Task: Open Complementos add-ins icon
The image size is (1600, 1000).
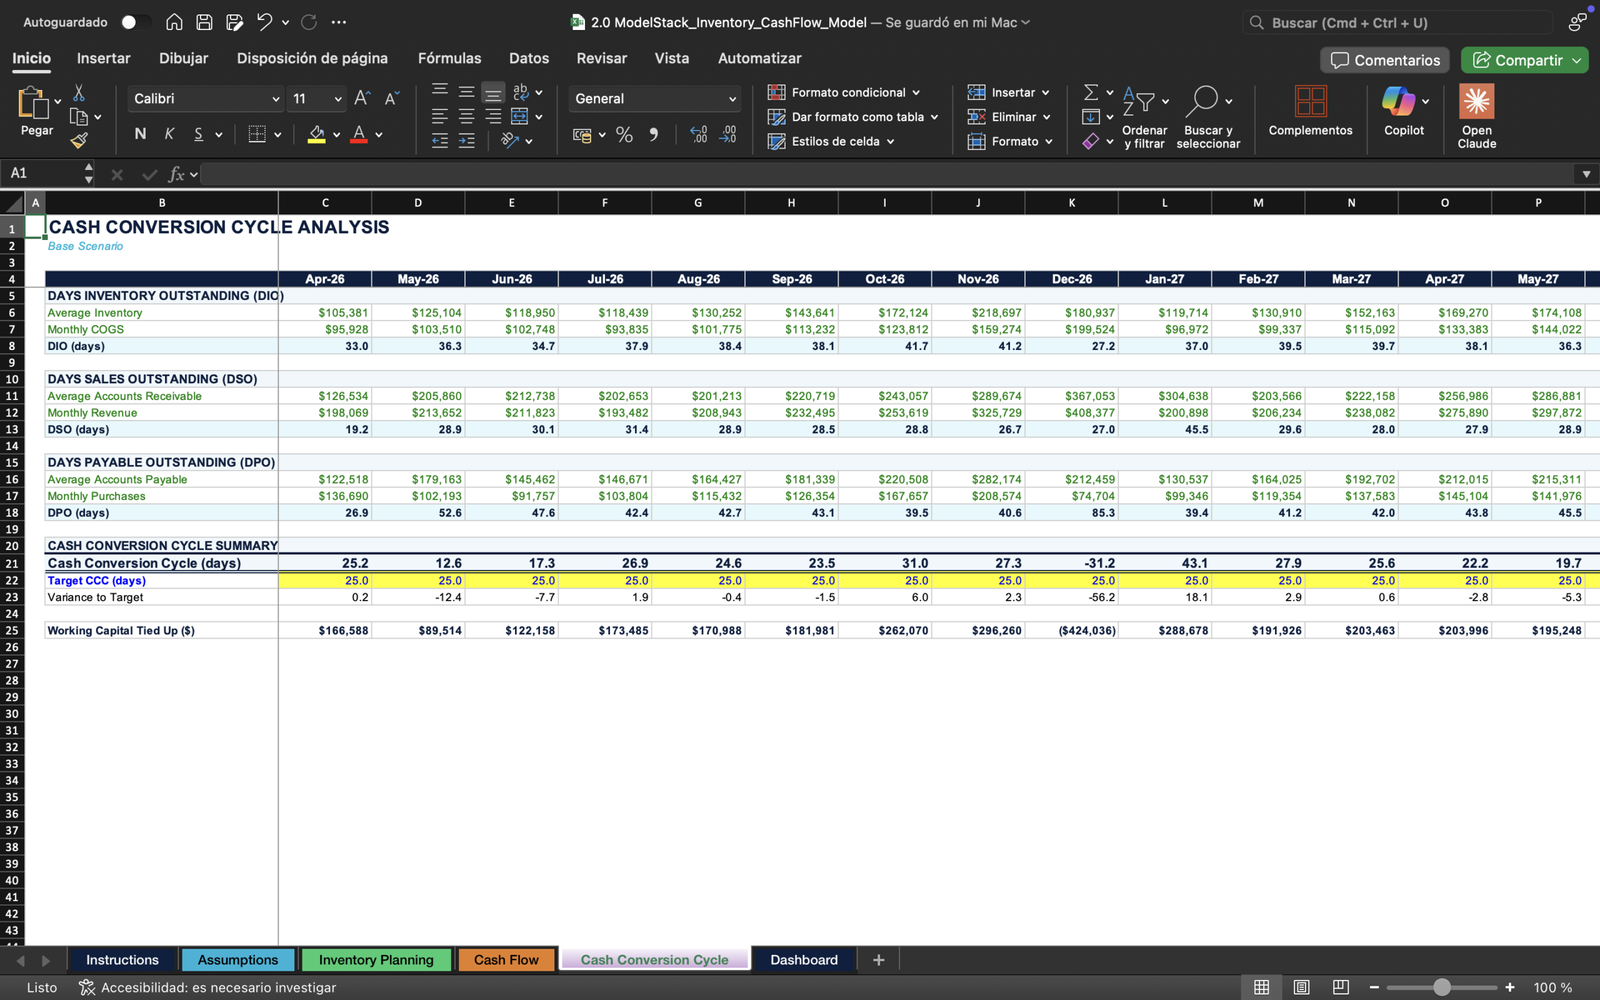Action: [1310, 102]
